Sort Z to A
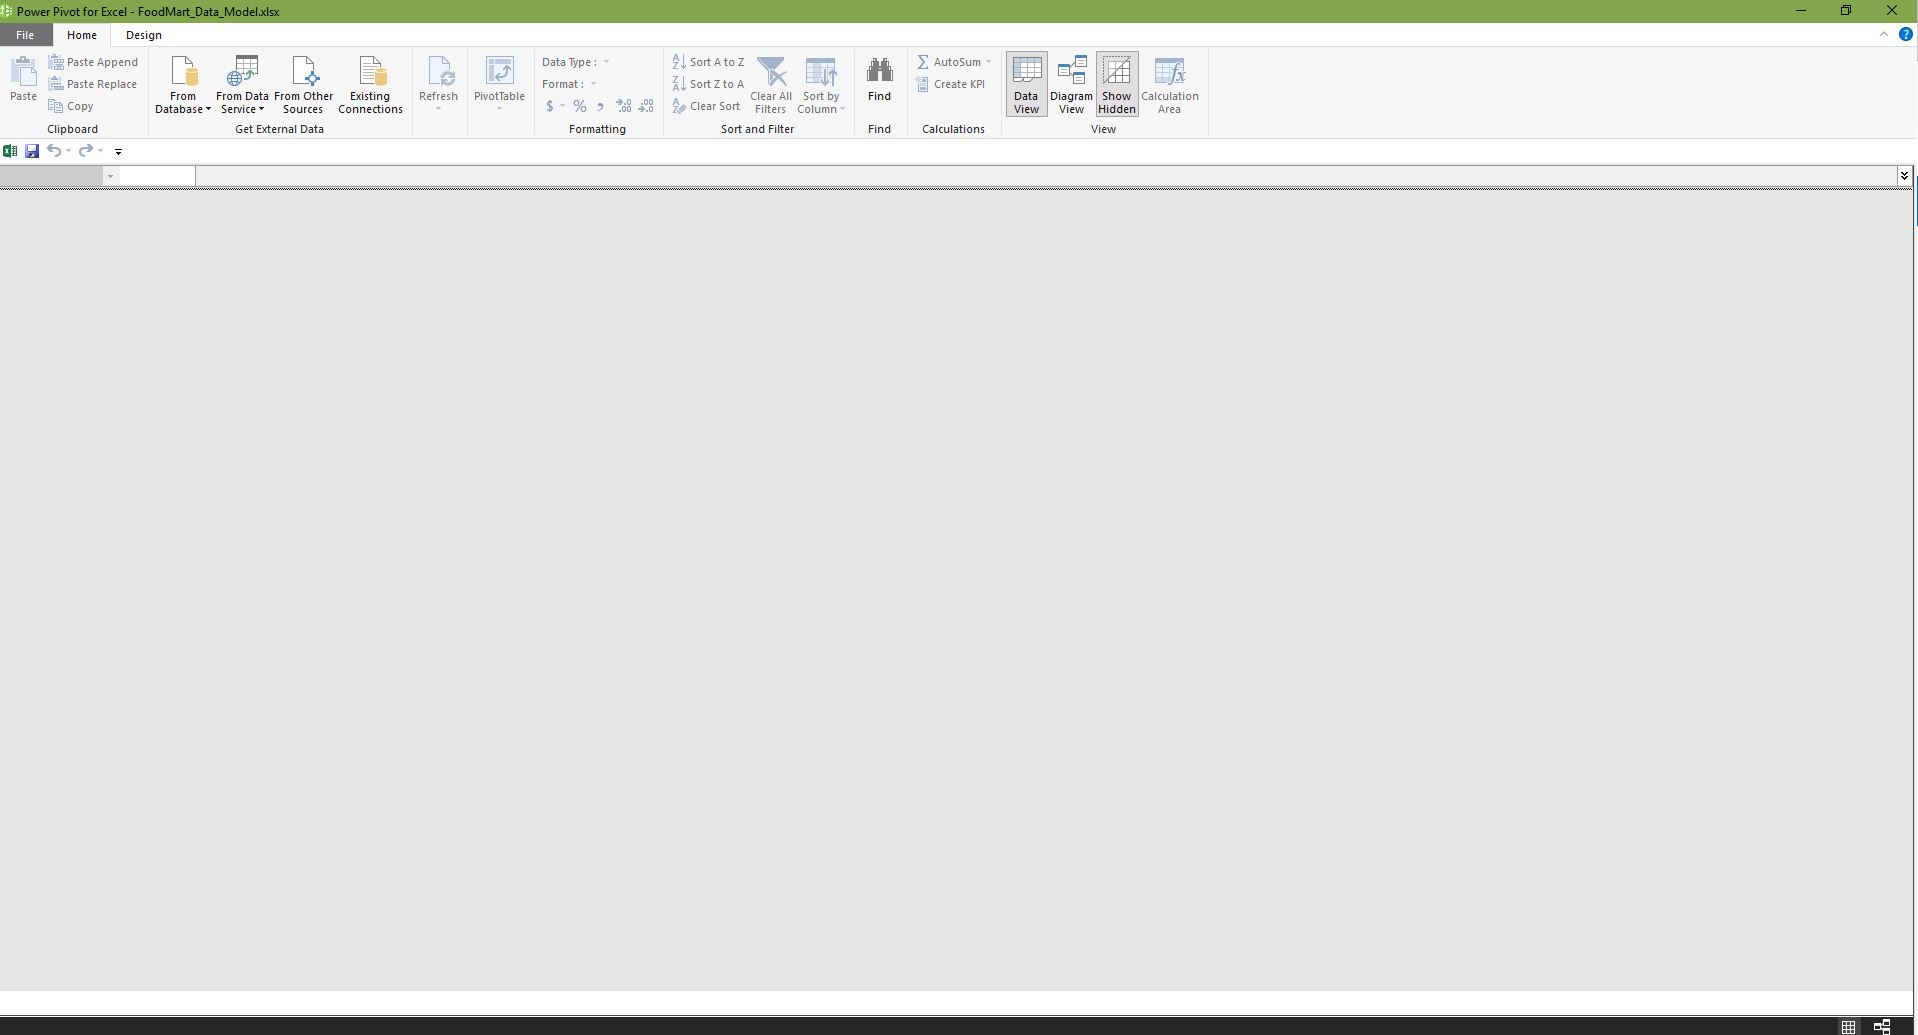 (x=708, y=84)
